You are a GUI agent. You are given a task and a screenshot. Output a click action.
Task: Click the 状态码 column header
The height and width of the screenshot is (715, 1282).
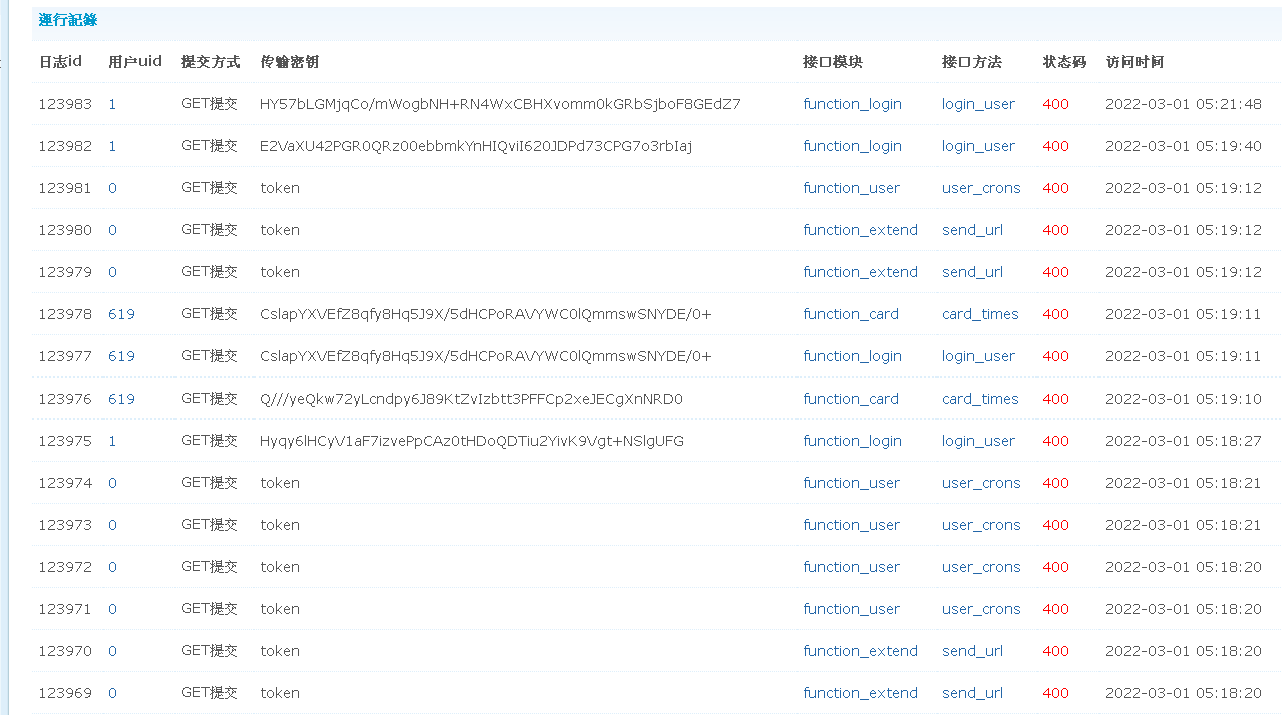[1064, 62]
